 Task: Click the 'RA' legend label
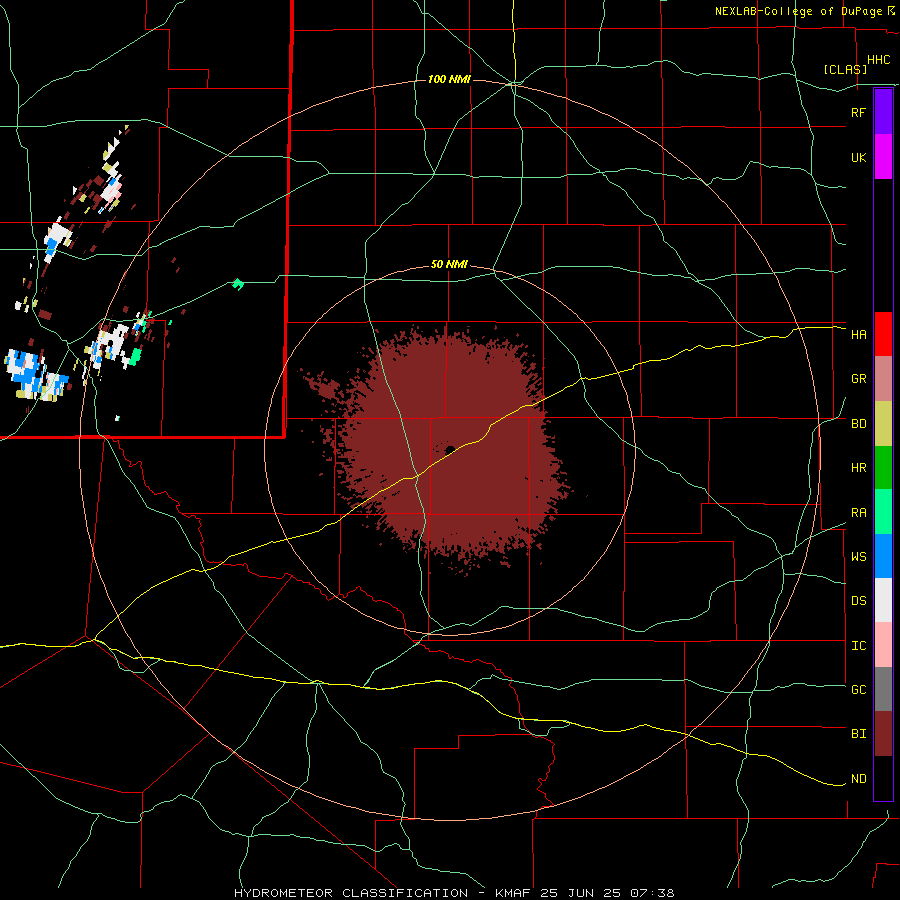(x=858, y=513)
